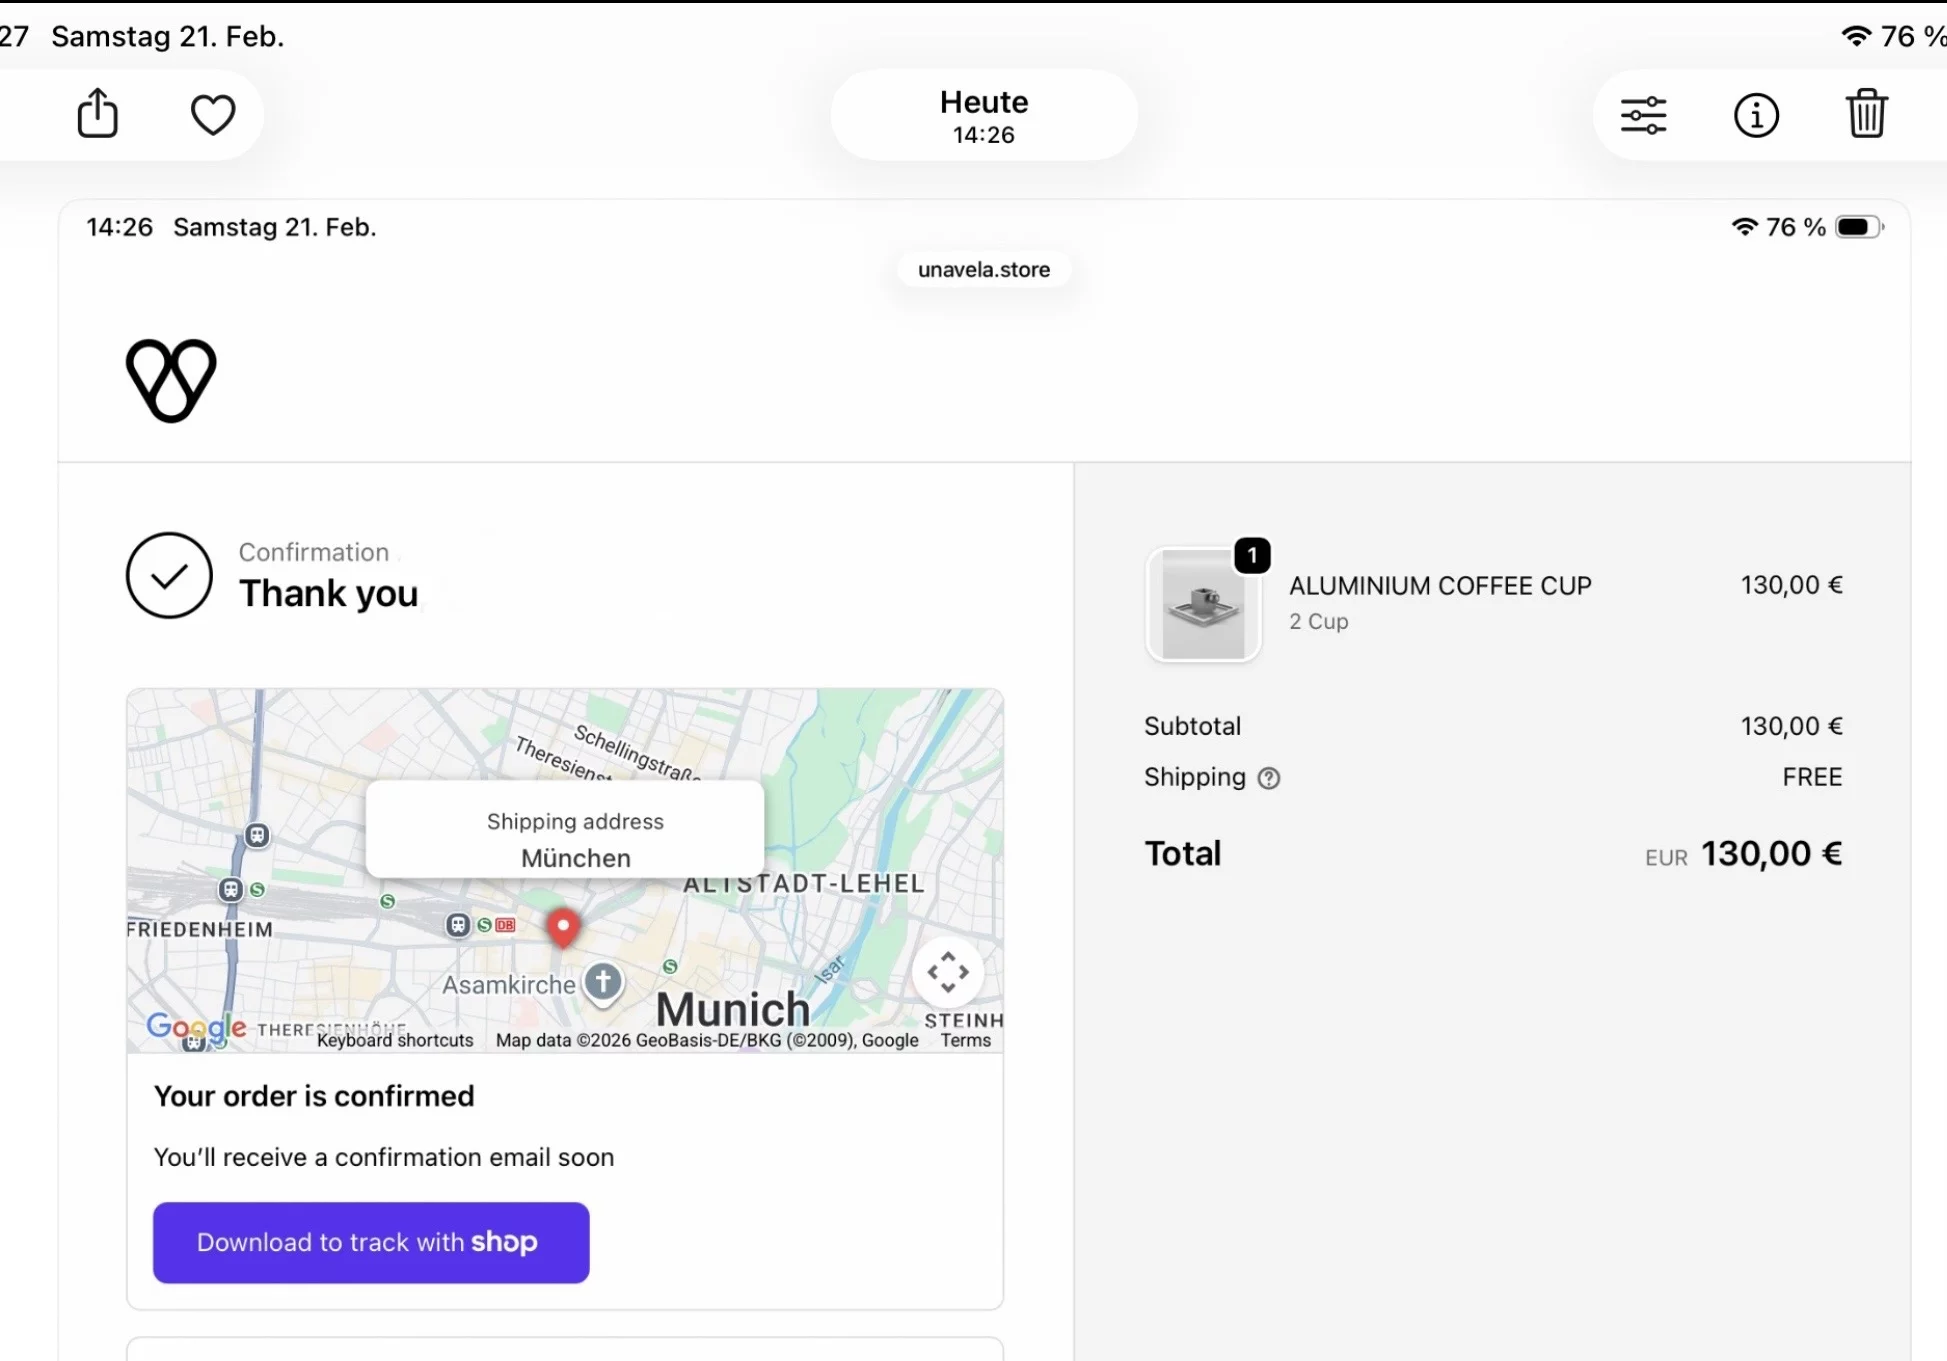The height and width of the screenshot is (1361, 1947).
Task: Delete the photo with the trash icon
Action: (x=1866, y=113)
